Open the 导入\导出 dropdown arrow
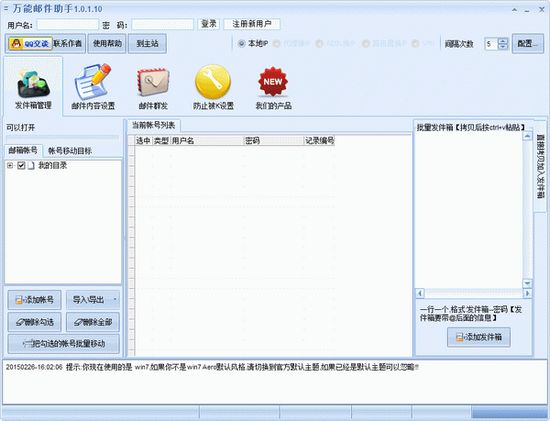Image resolution: width=550 pixels, height=421 pixels. click(115, 300)
